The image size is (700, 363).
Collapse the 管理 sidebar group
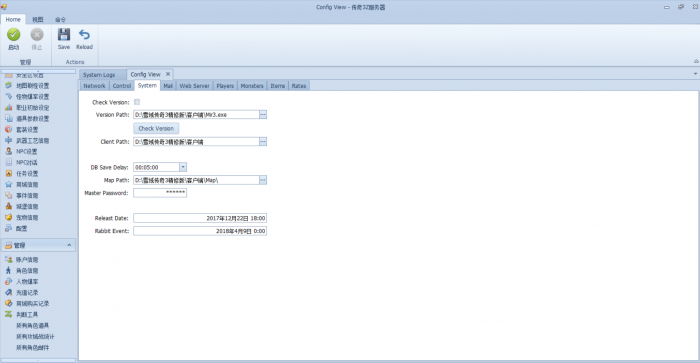pos(69,245)
